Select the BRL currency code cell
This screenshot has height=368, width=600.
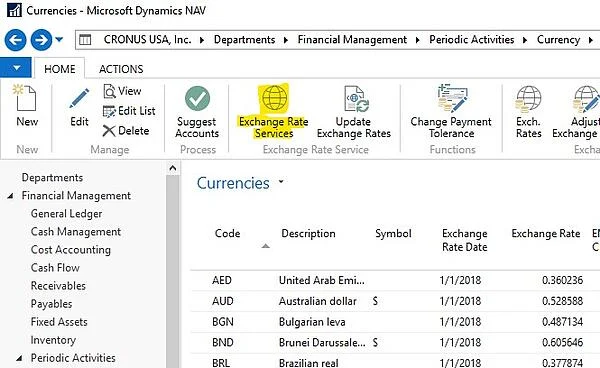(221, 363)
